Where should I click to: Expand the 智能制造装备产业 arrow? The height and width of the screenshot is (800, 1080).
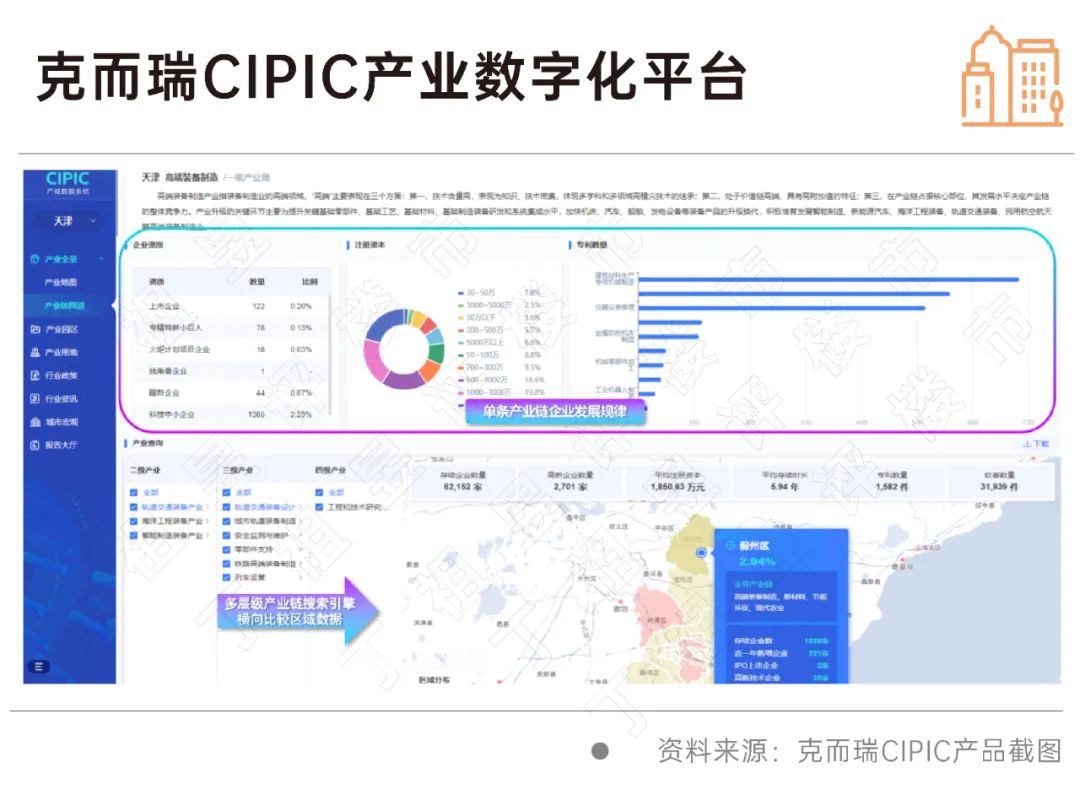(x=208, y=535)
